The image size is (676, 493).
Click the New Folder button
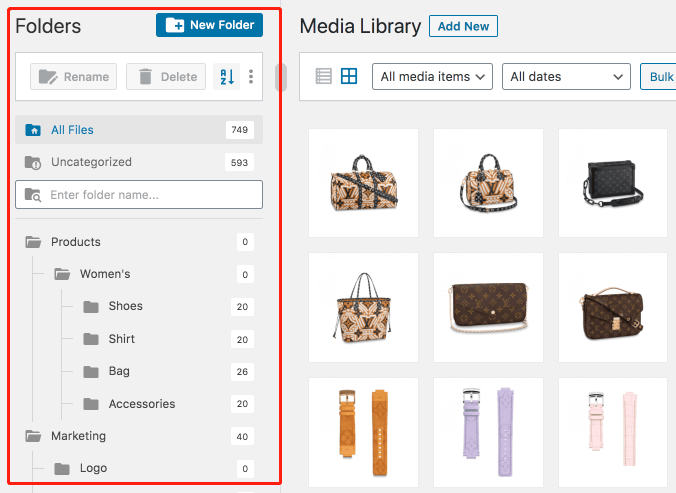tap(209, 25)
